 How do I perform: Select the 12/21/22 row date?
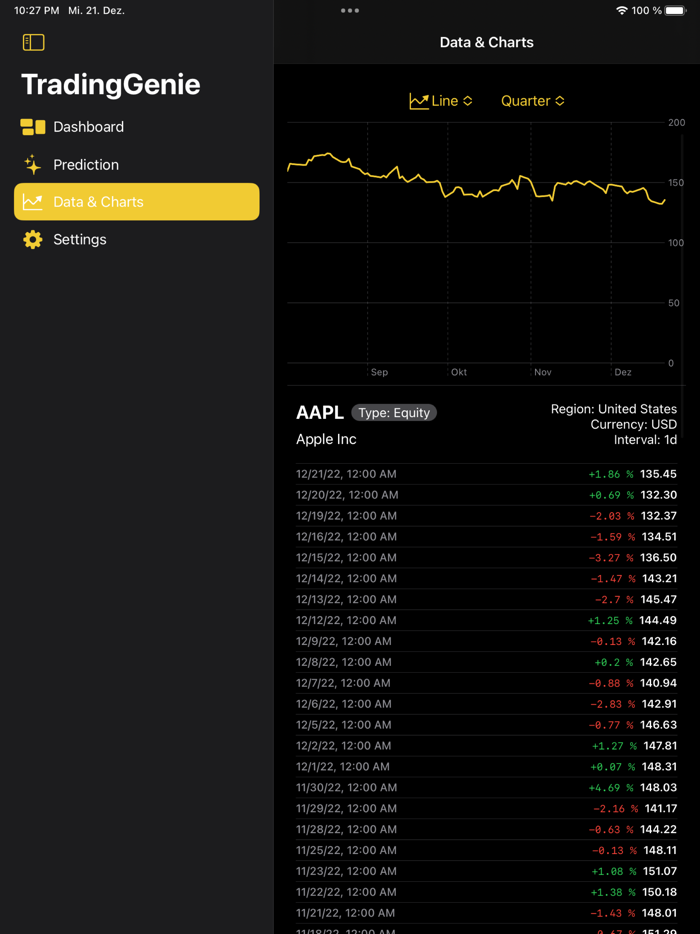(x=346, y=474)
